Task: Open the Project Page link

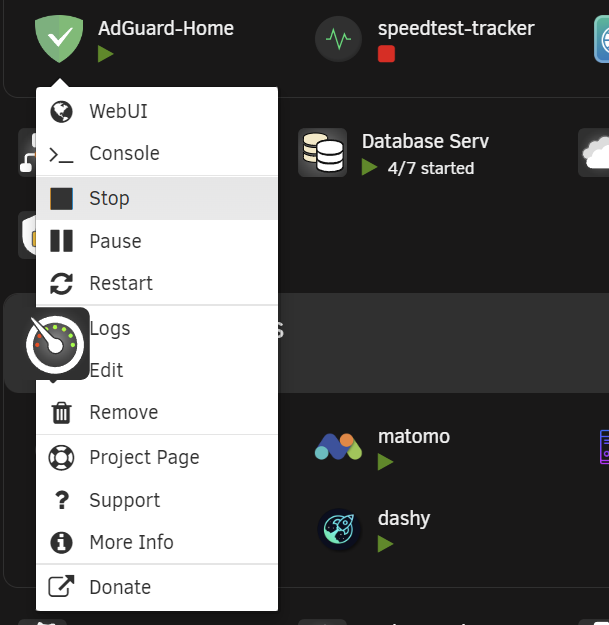Action: 157,457
